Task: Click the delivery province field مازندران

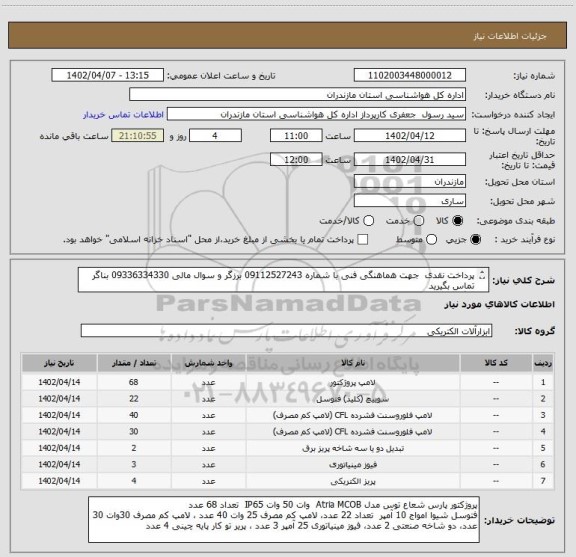Action: pos(410,182)
